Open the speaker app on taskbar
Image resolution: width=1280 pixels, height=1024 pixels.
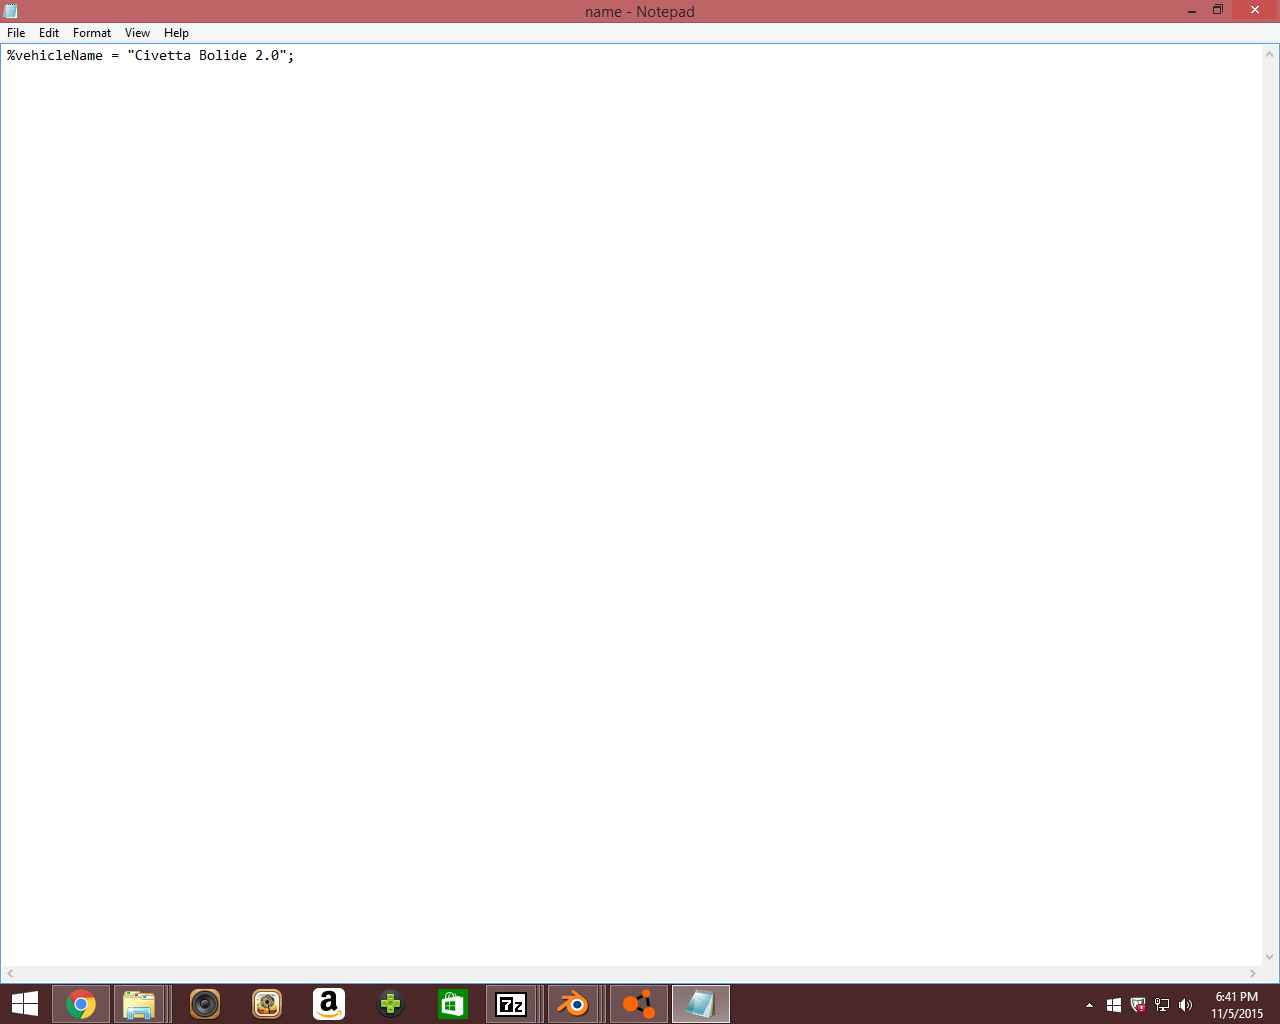point(205,1004)
